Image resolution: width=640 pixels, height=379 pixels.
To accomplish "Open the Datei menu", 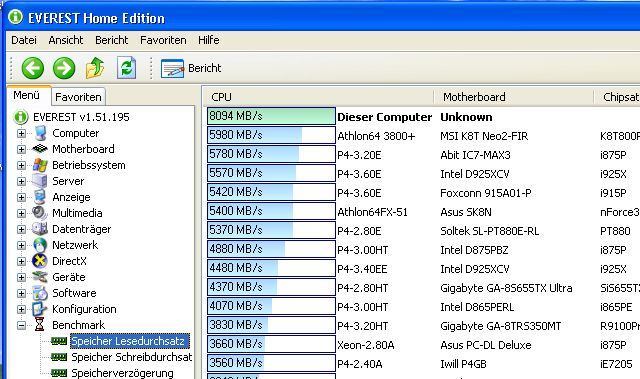I will (x=24, y=40).
